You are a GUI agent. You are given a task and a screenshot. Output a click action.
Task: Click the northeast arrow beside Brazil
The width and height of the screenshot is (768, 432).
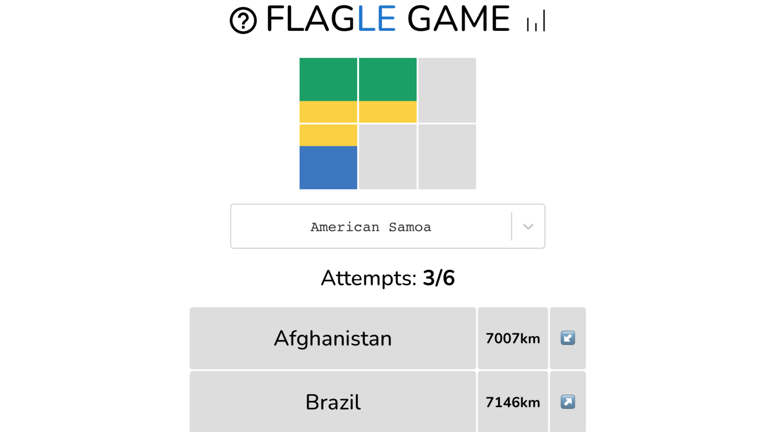pos(567,402)
